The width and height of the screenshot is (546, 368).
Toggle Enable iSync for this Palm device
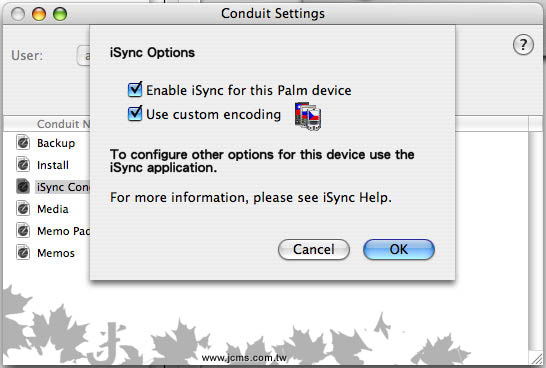tap(135, 90)
